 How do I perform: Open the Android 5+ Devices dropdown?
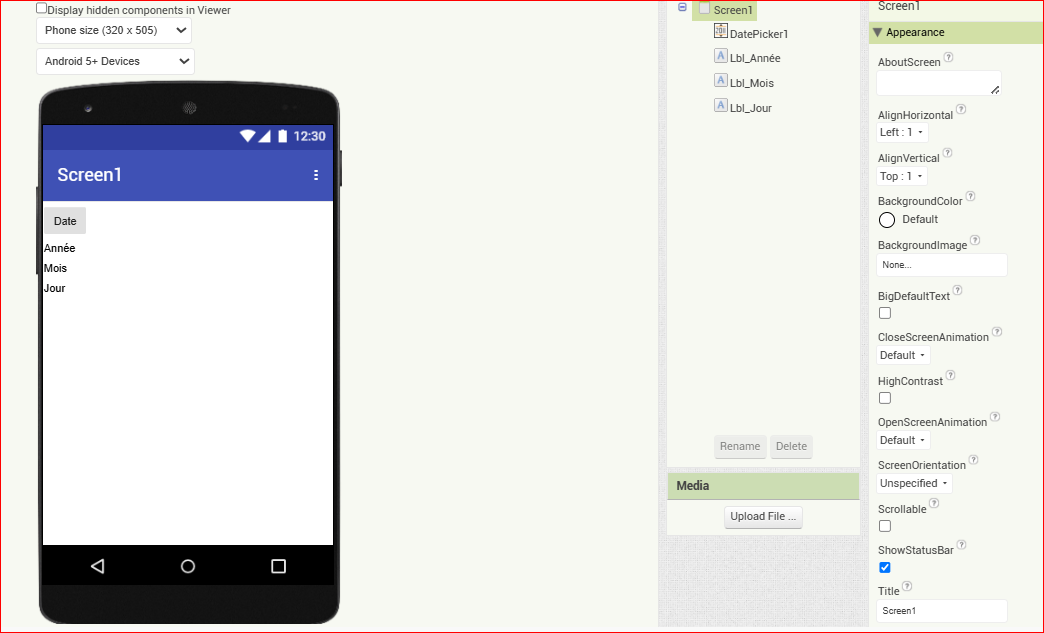click(x=115, y=61)
